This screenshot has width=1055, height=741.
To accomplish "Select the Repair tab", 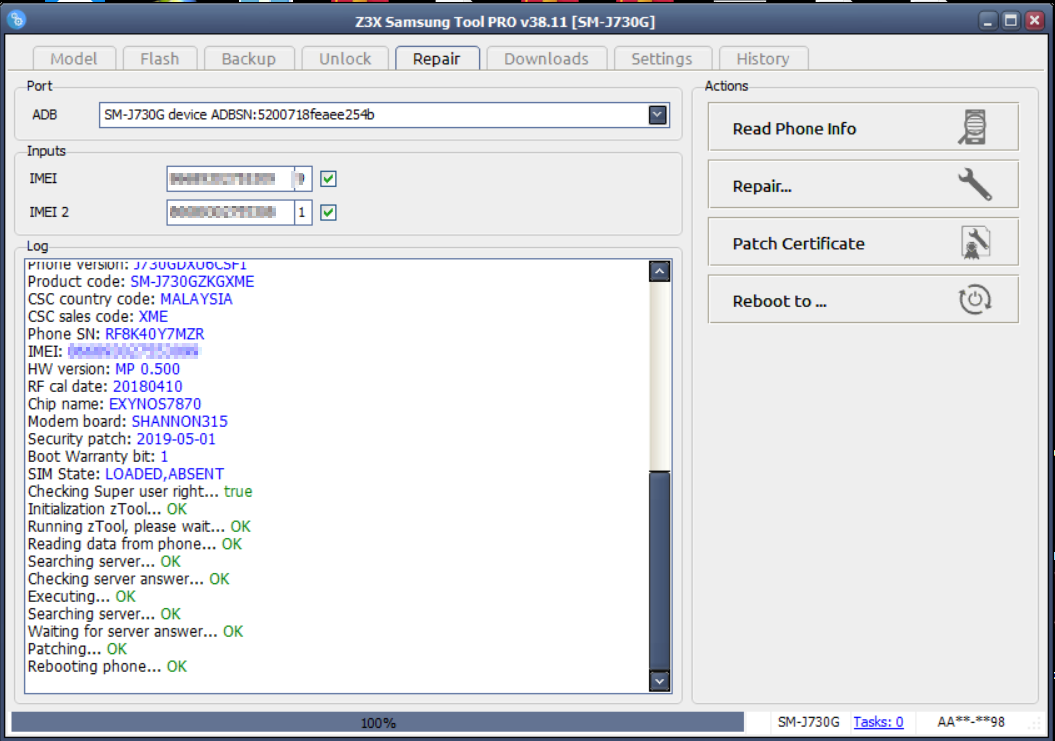I will [437, 59].
